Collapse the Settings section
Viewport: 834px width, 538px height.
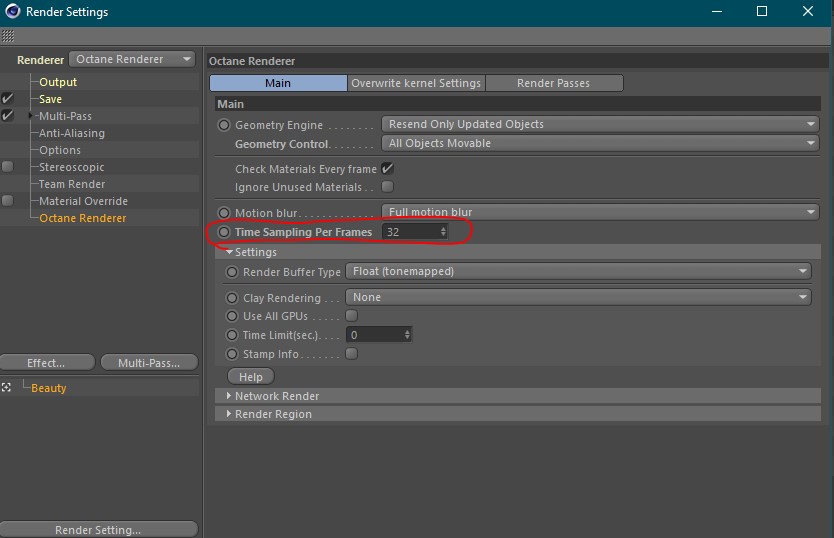[x=229, y=252]
